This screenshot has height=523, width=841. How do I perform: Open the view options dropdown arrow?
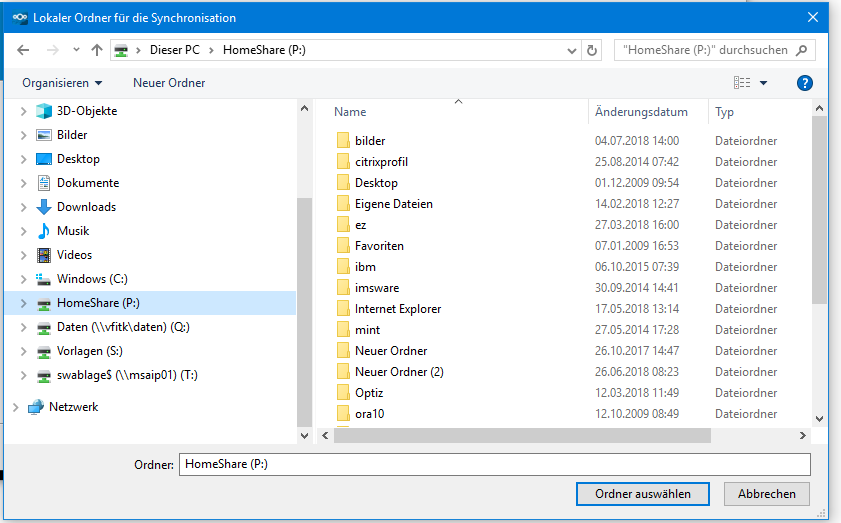coord(763,83)
